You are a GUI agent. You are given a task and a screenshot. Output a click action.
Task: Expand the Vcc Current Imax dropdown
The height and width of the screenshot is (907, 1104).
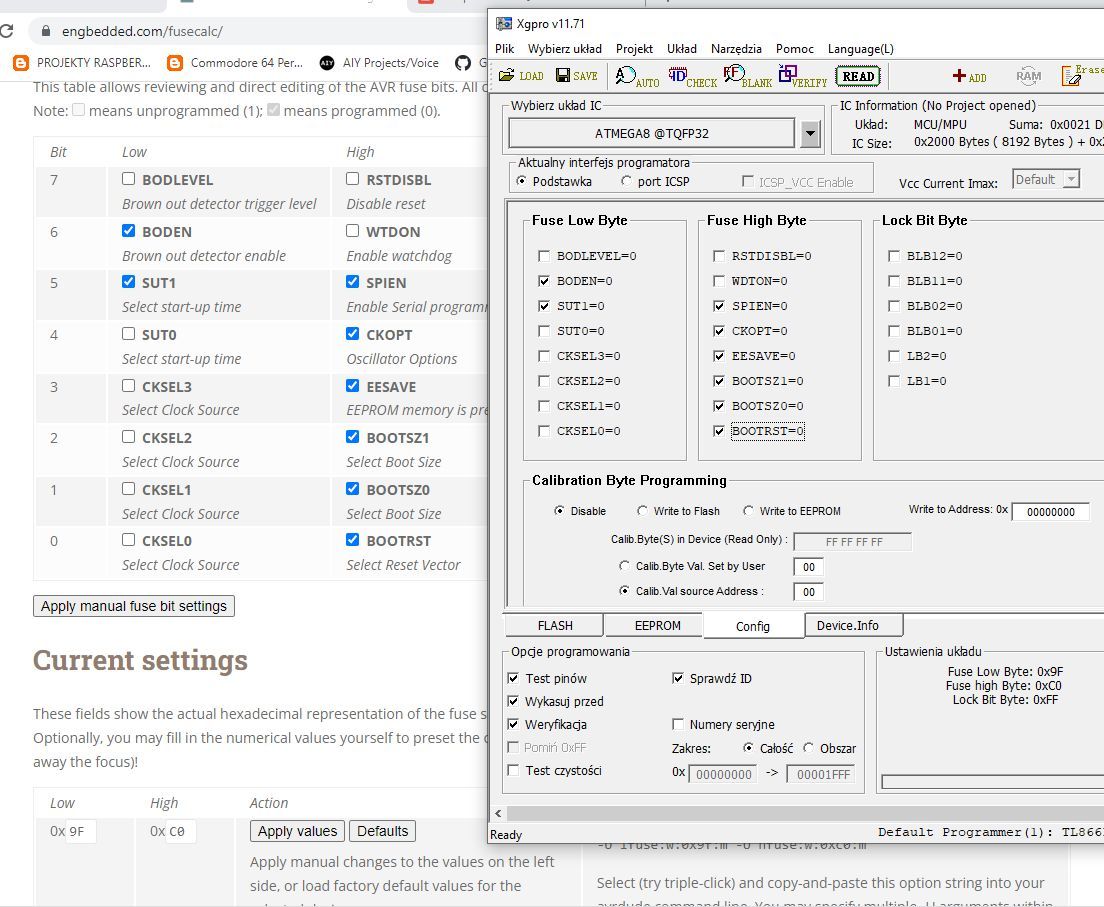(x=1070, y=180)
